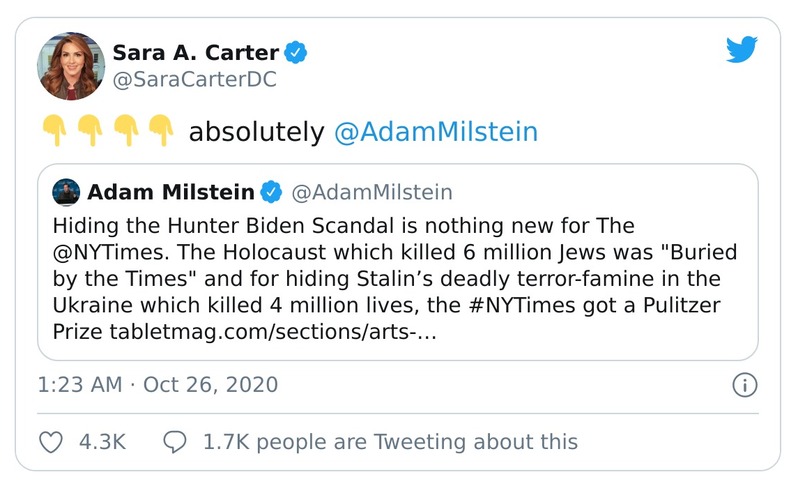Click the Twitter bird logo
This screenshot has height=486, width=798.
coord(741,49)
